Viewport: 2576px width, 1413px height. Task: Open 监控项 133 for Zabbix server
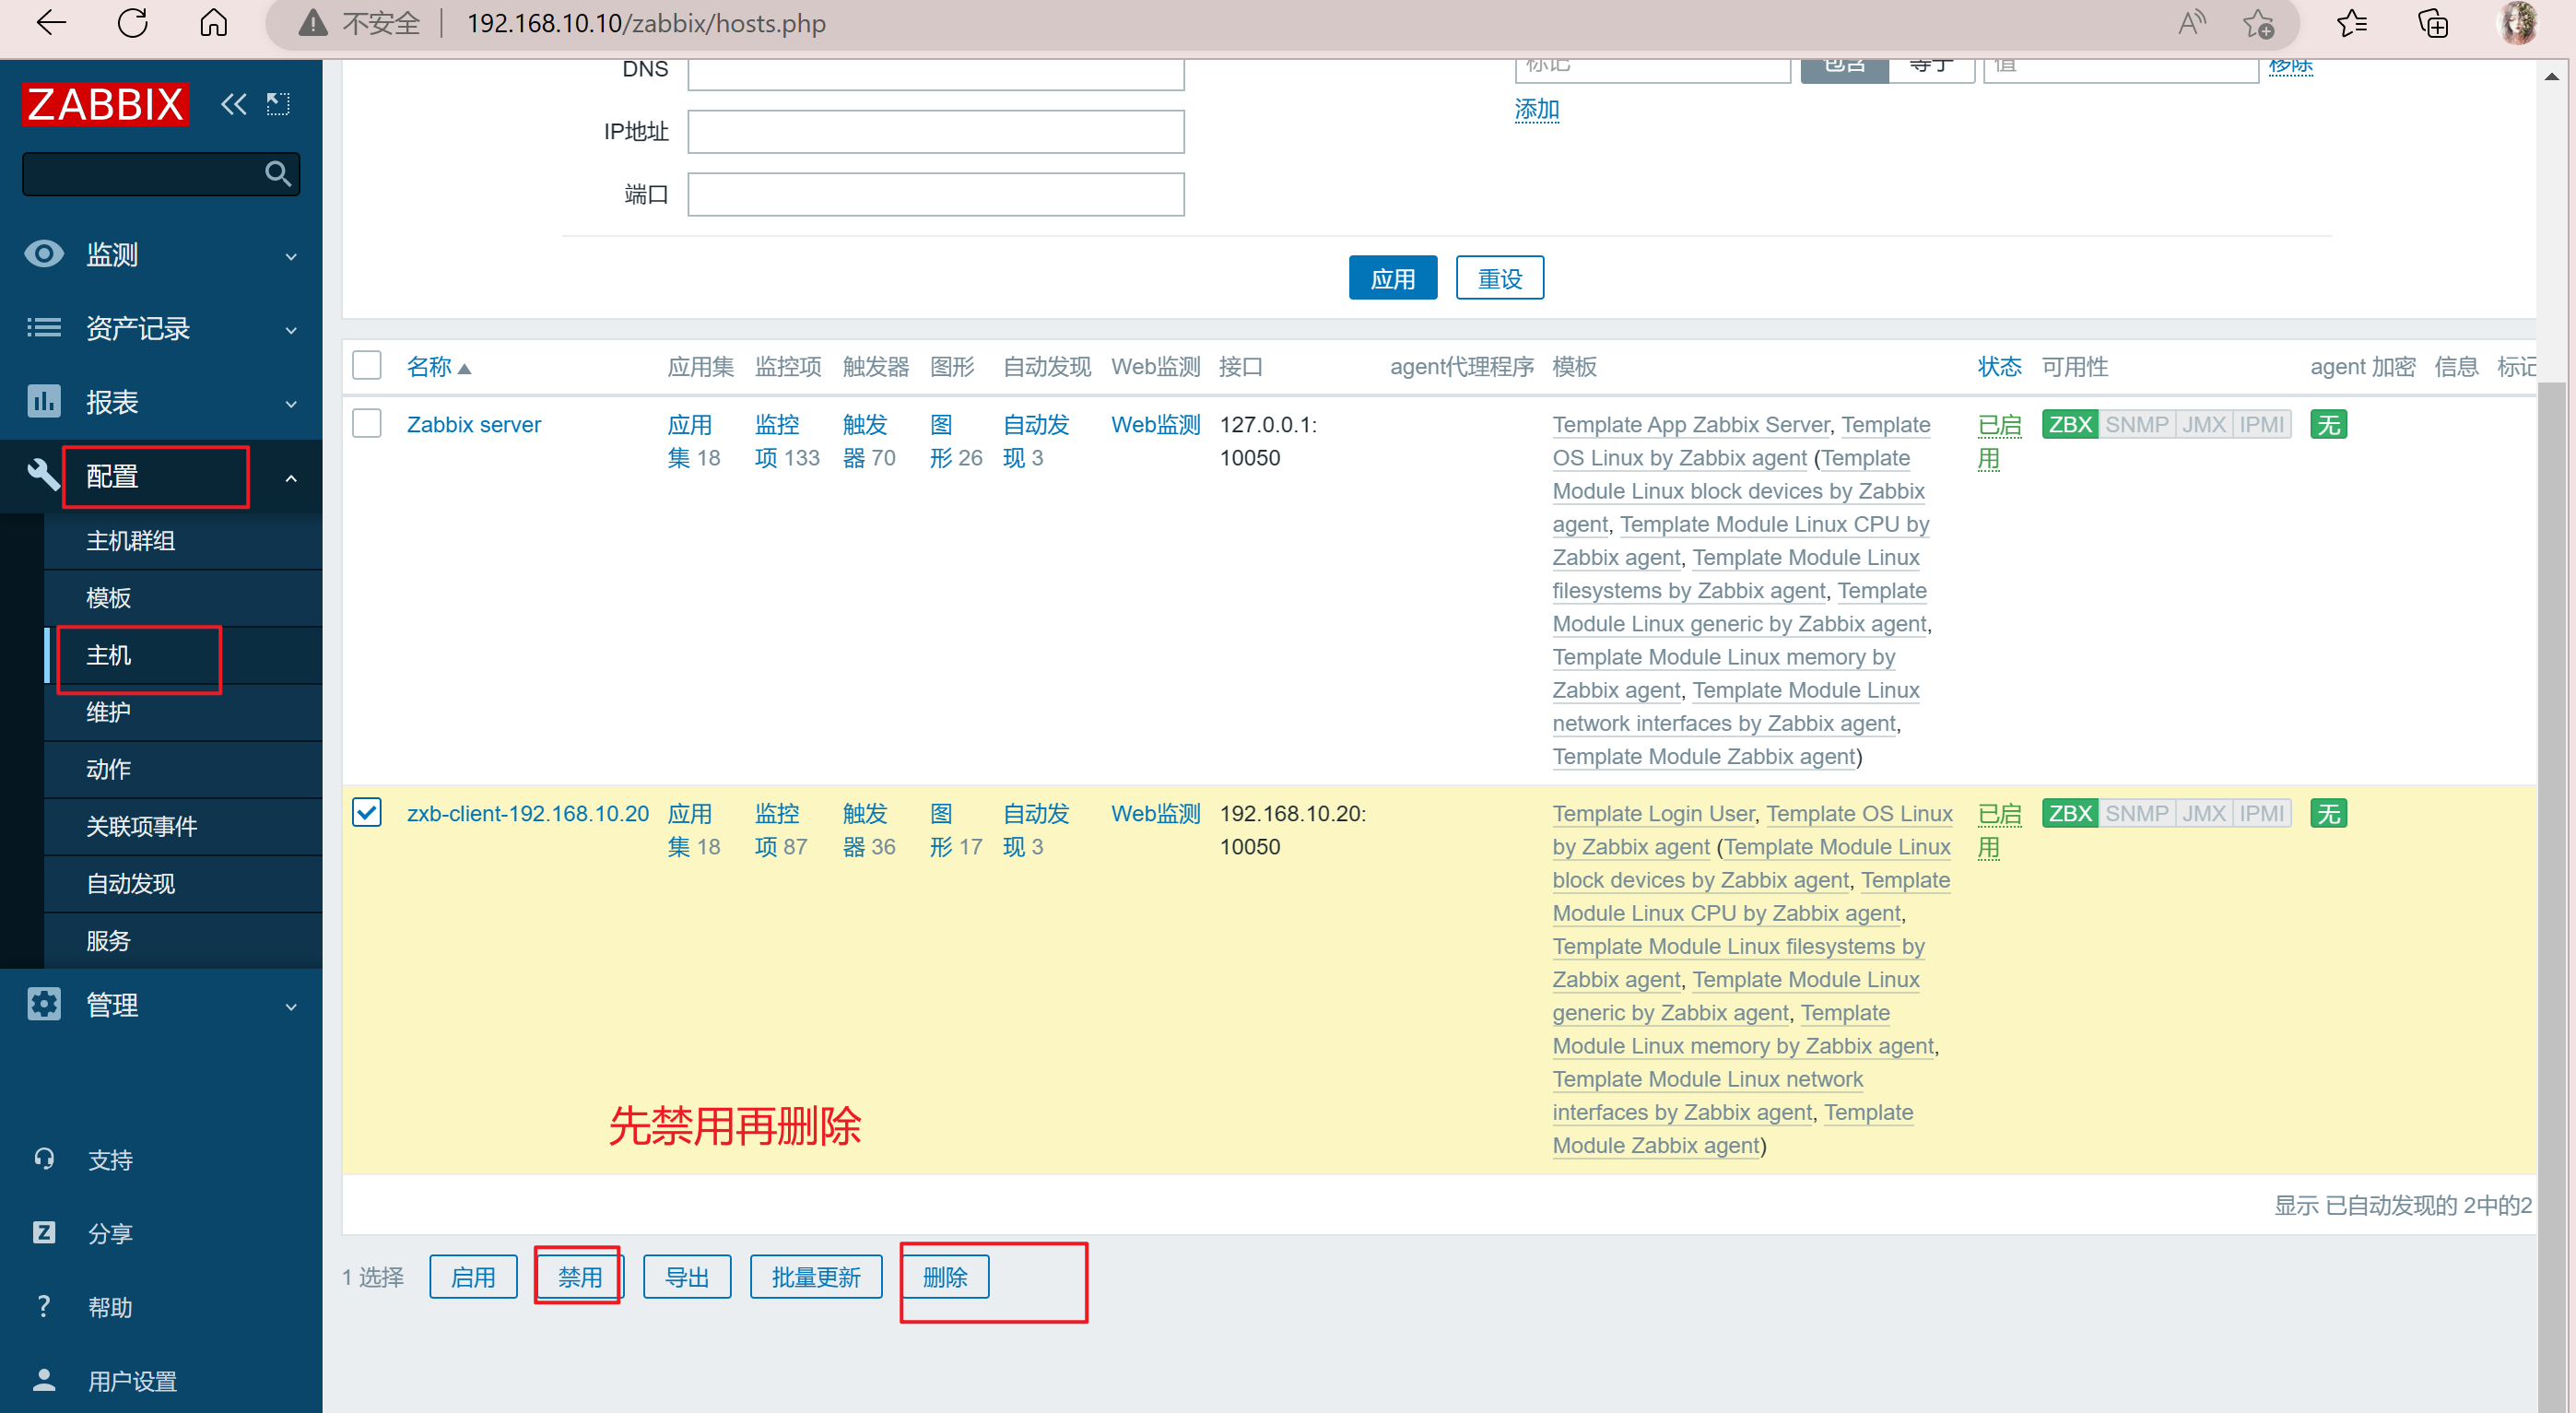787,441
